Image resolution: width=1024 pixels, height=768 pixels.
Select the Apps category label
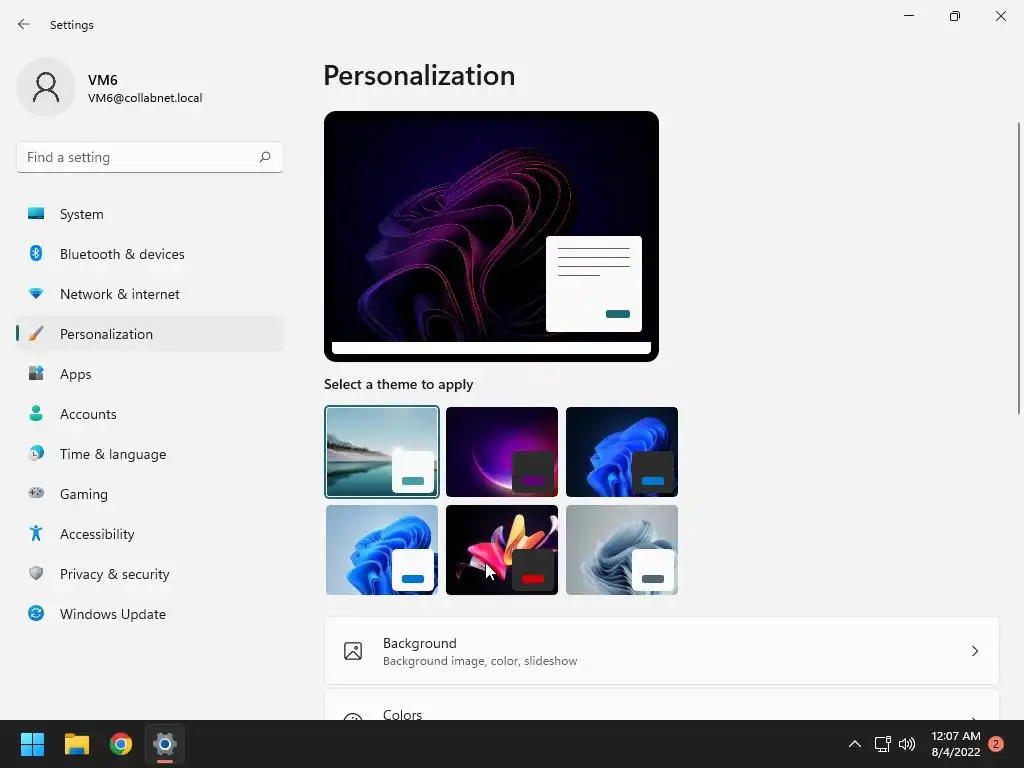pyautogui.click(x=76, y=374)
